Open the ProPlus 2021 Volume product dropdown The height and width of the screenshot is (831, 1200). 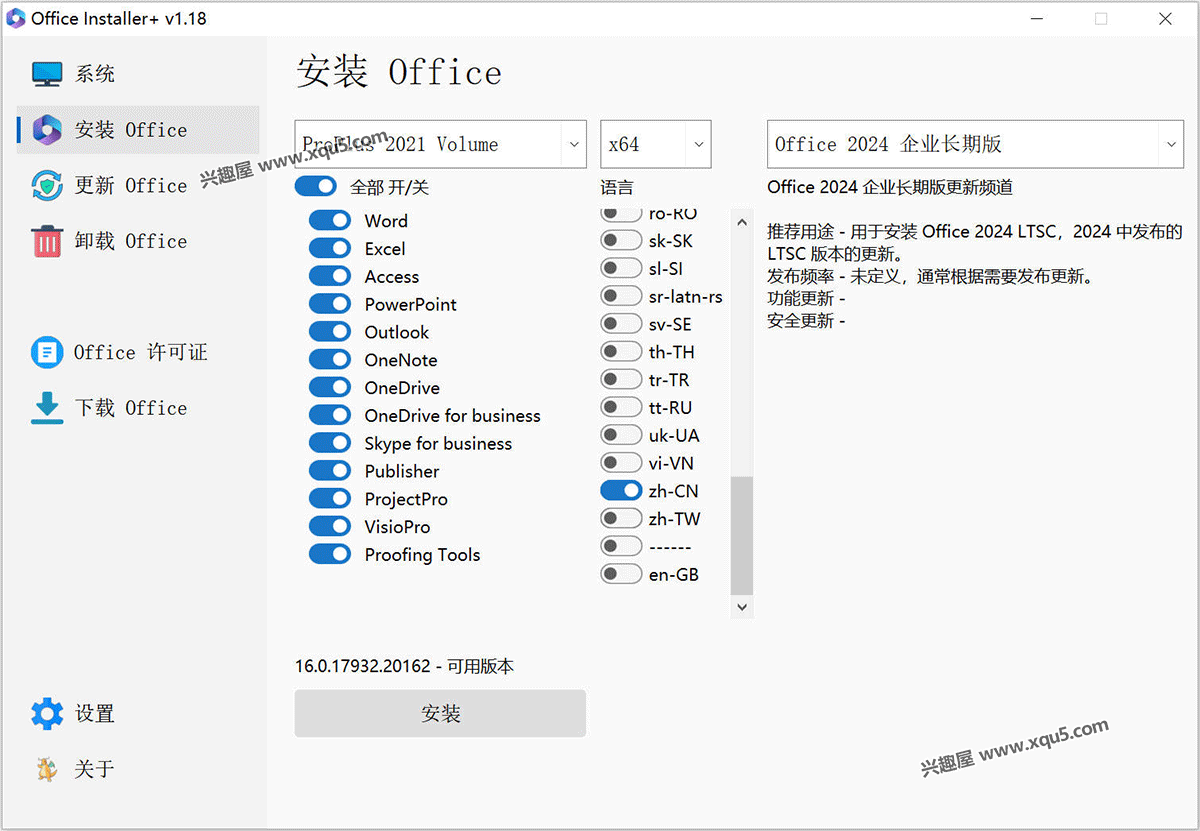441,144
